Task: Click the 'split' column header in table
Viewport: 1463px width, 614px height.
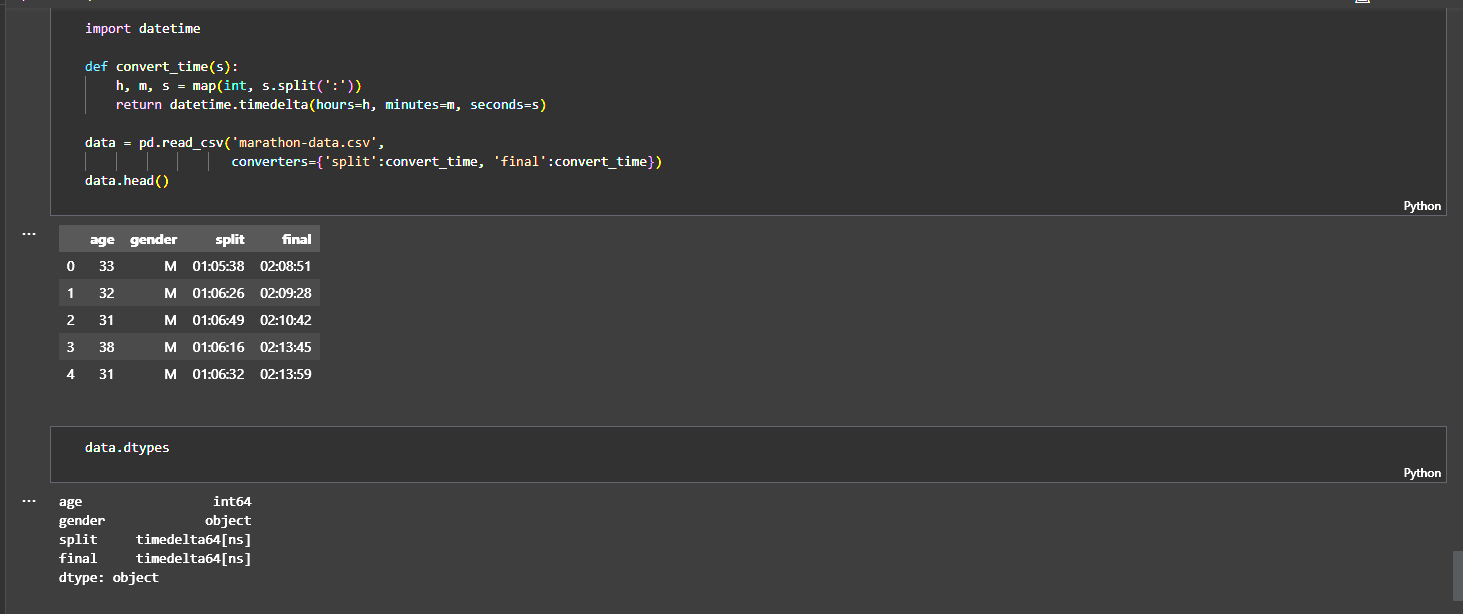Action: click(230, 239)
